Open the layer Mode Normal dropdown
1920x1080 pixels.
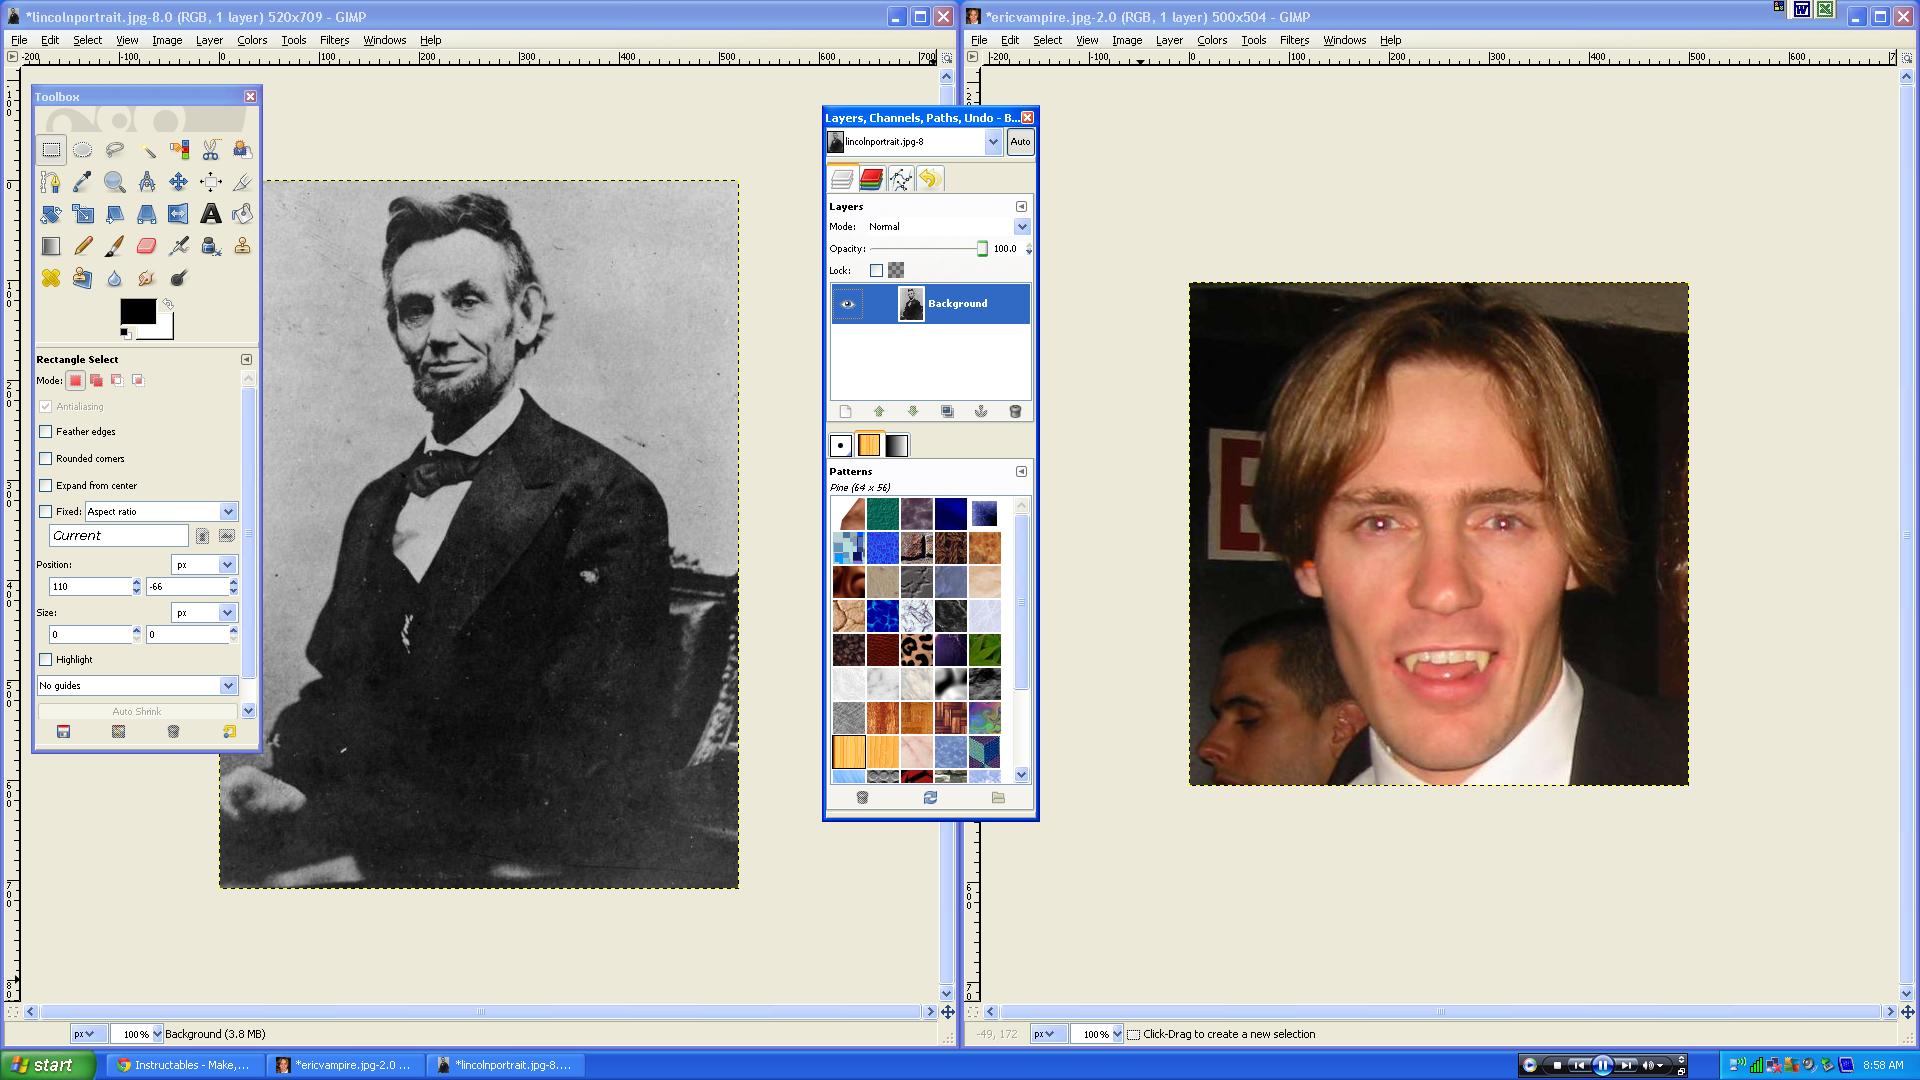[948, 227]
